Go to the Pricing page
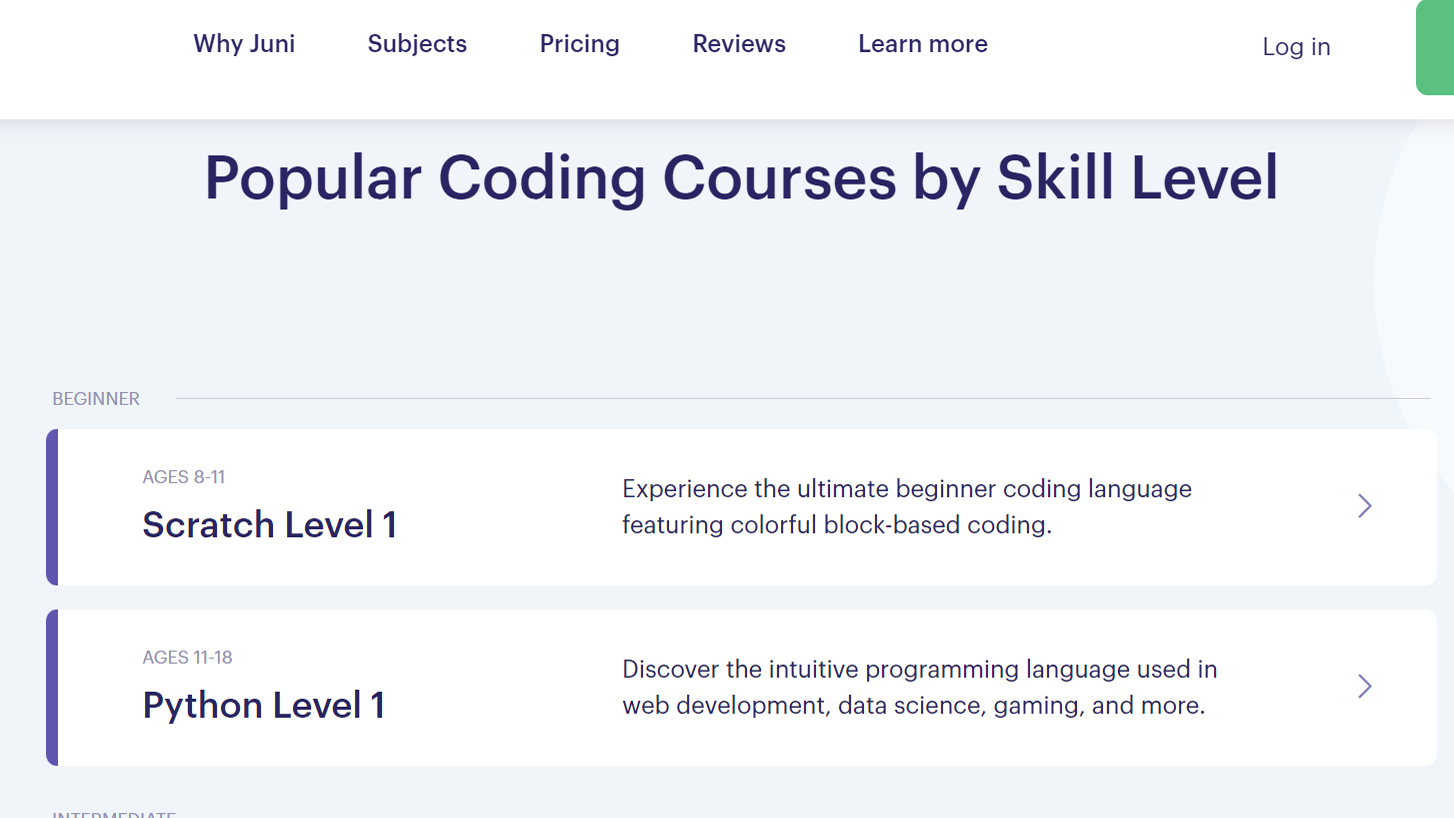The image size is (1454, 818). pos(579,44)
